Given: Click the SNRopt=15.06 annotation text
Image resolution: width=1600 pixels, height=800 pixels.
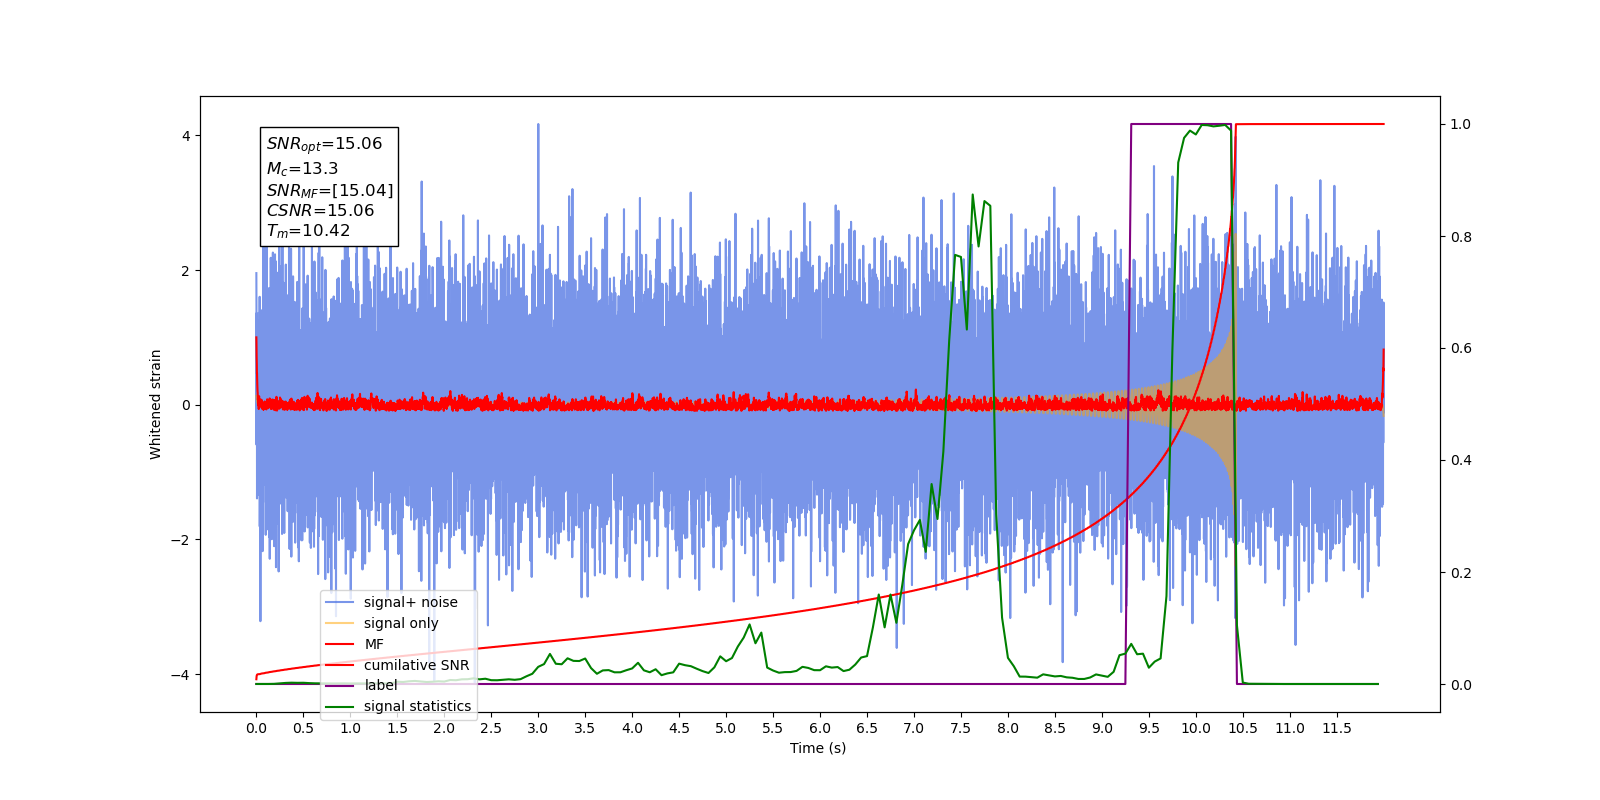Looking at the screenshot, I should (324, 144).
